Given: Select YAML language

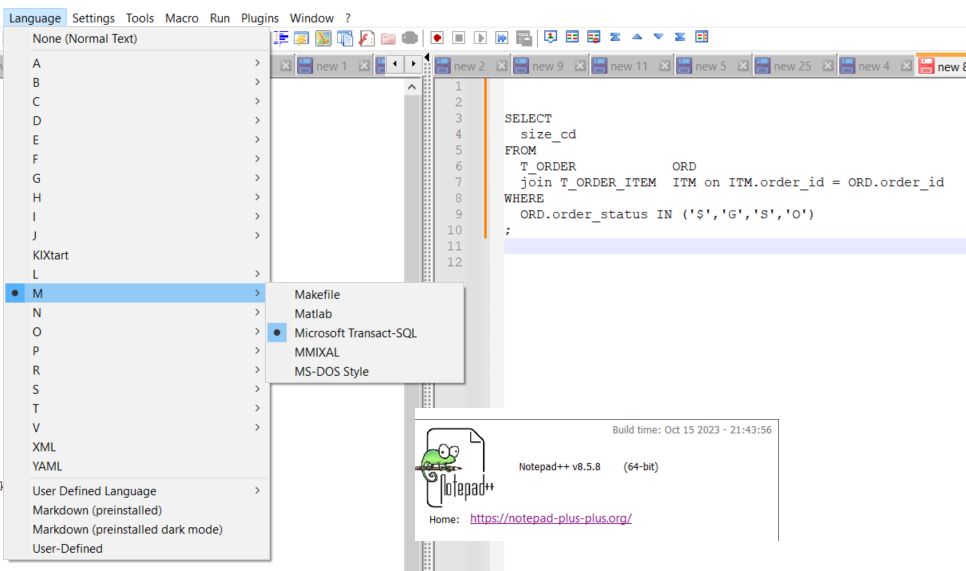Looking at the screenshot, I should (137, 466).
